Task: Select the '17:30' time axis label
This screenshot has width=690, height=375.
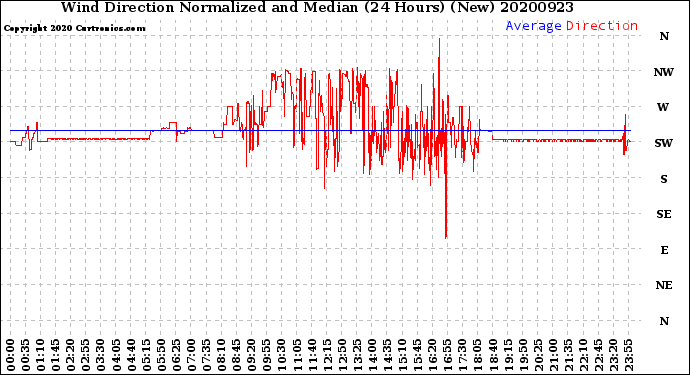Action: [x=462, y=355]
